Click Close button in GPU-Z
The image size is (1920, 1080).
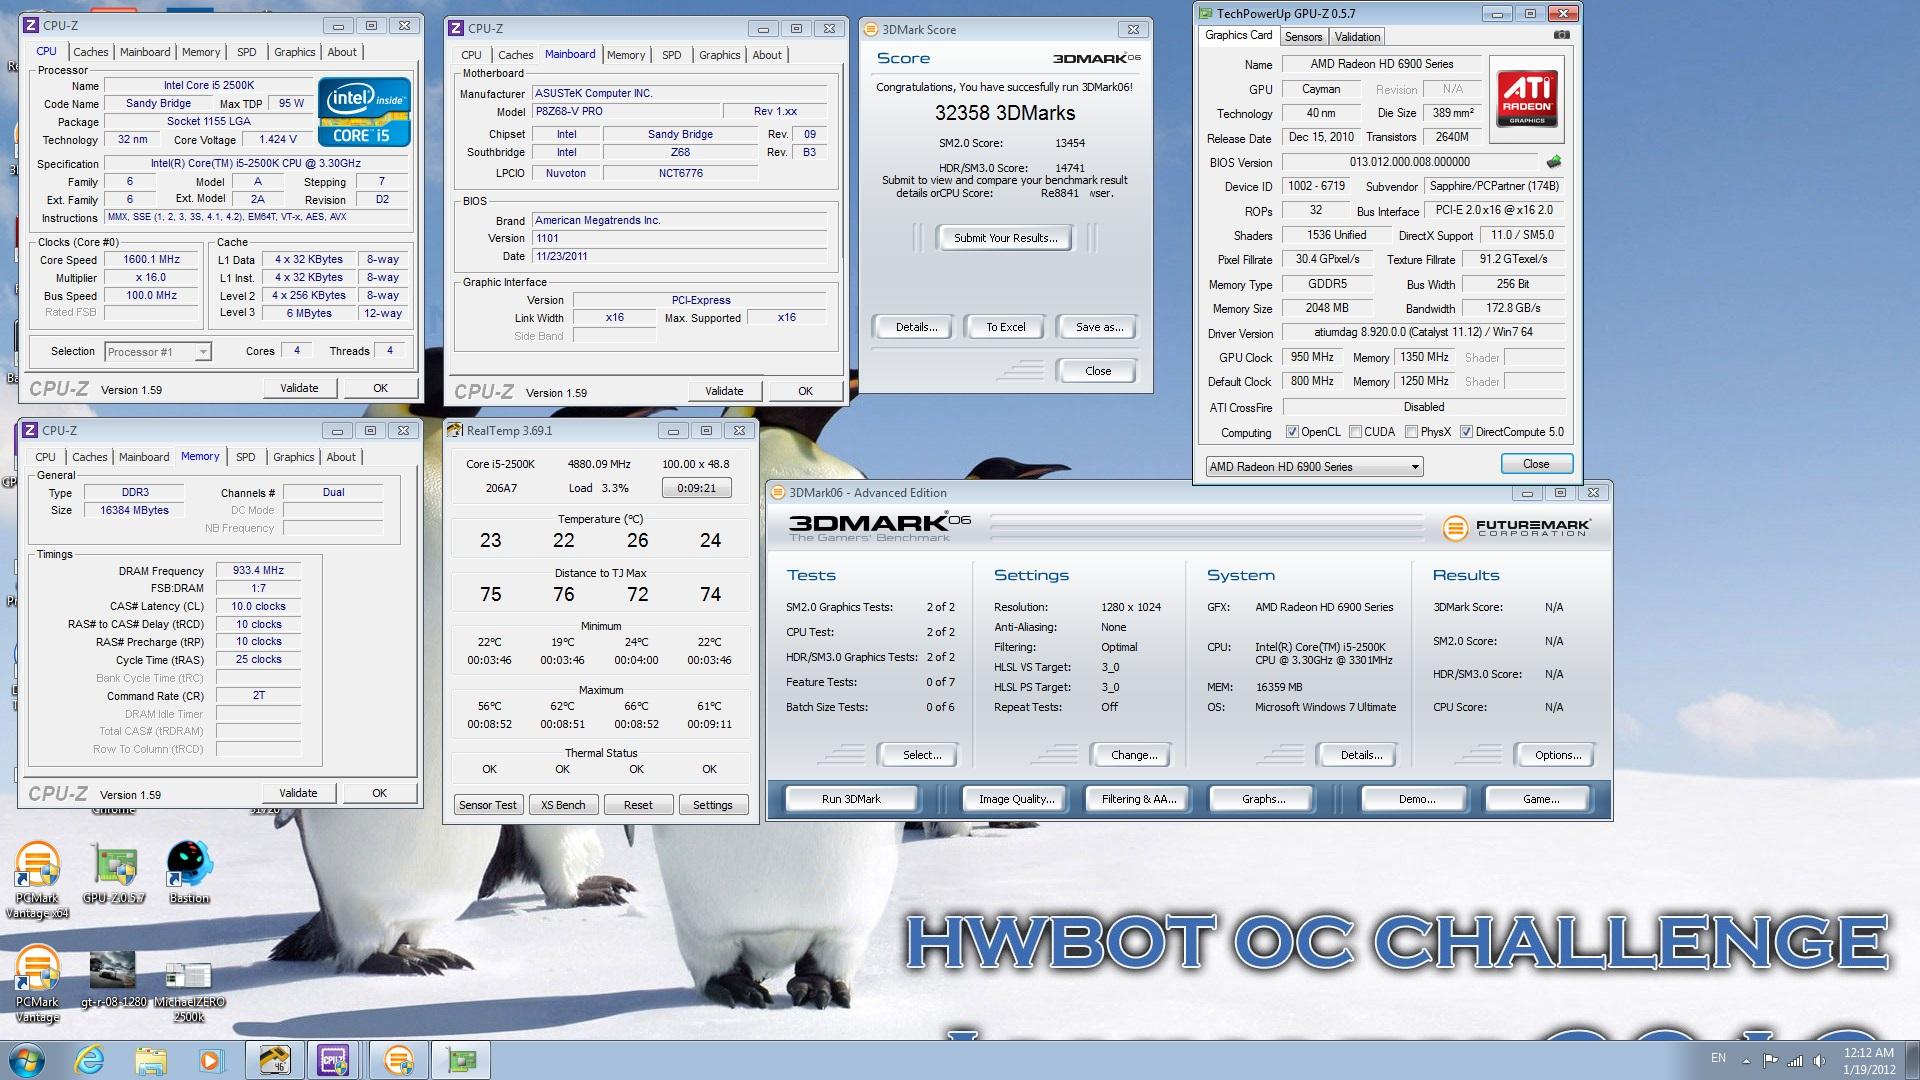(x=1536, y=464)
